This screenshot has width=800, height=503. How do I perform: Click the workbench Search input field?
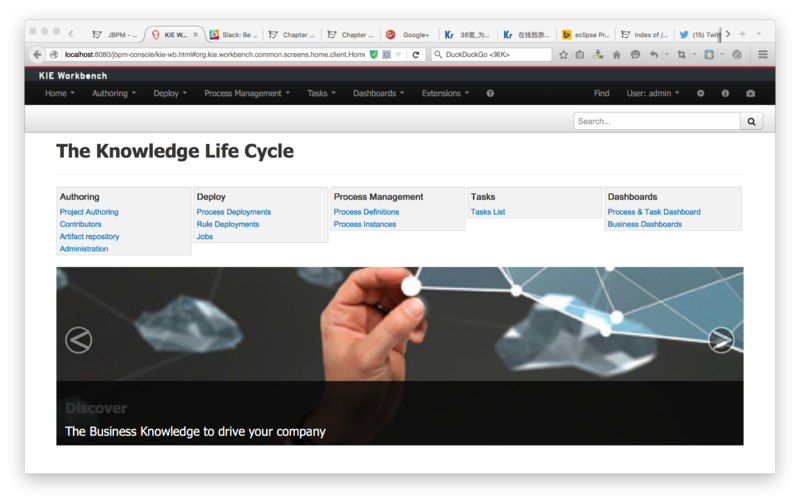click(656, 121)
